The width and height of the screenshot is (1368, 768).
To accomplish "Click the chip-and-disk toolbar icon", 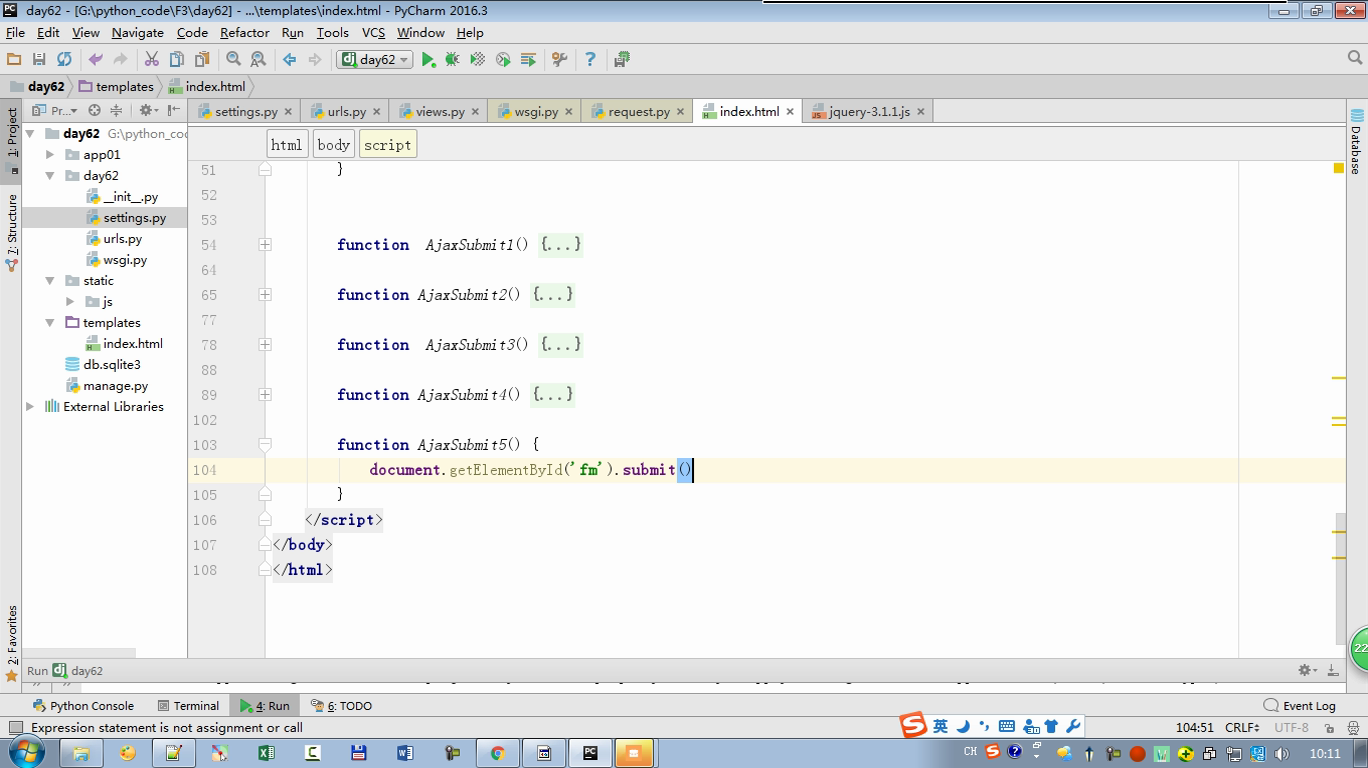I will click(622, 60).
